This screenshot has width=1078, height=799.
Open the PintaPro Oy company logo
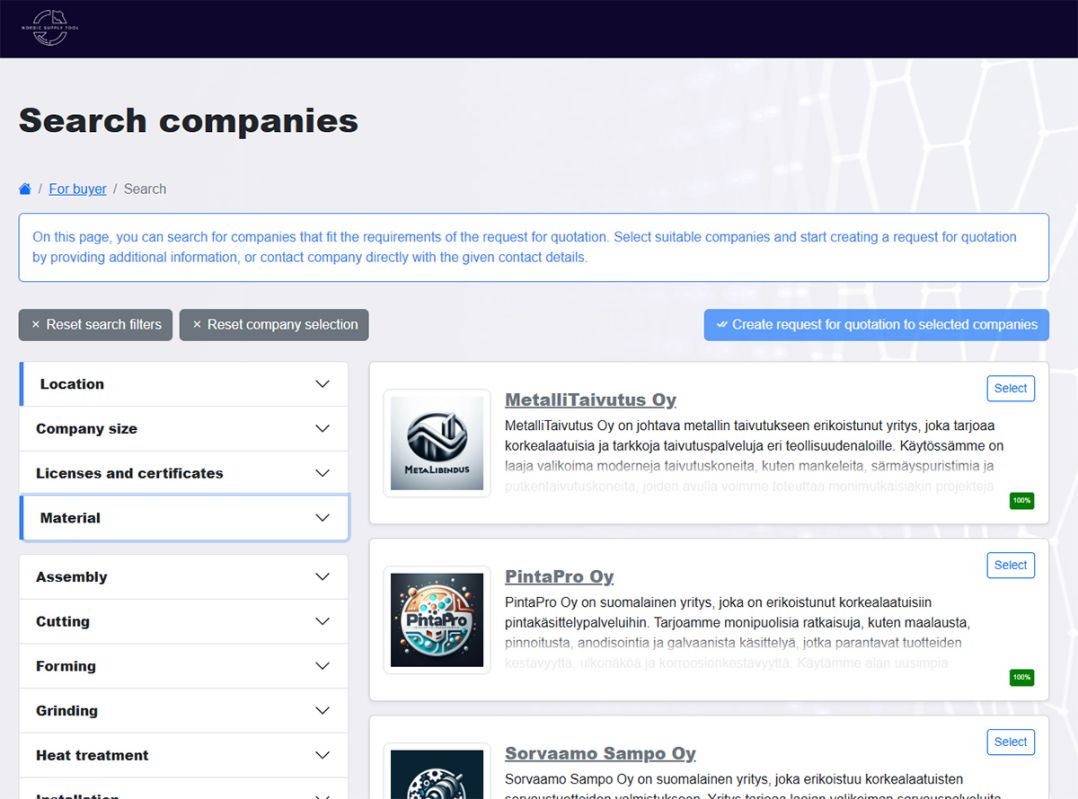[437, 620]
